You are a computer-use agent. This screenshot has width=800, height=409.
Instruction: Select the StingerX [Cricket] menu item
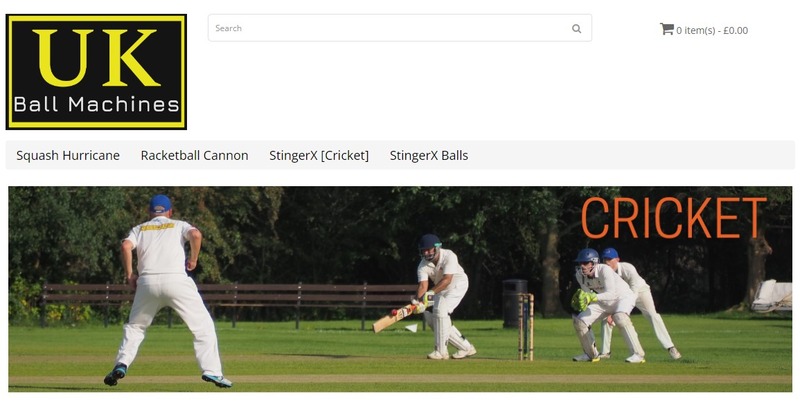[x=319, y=156]
